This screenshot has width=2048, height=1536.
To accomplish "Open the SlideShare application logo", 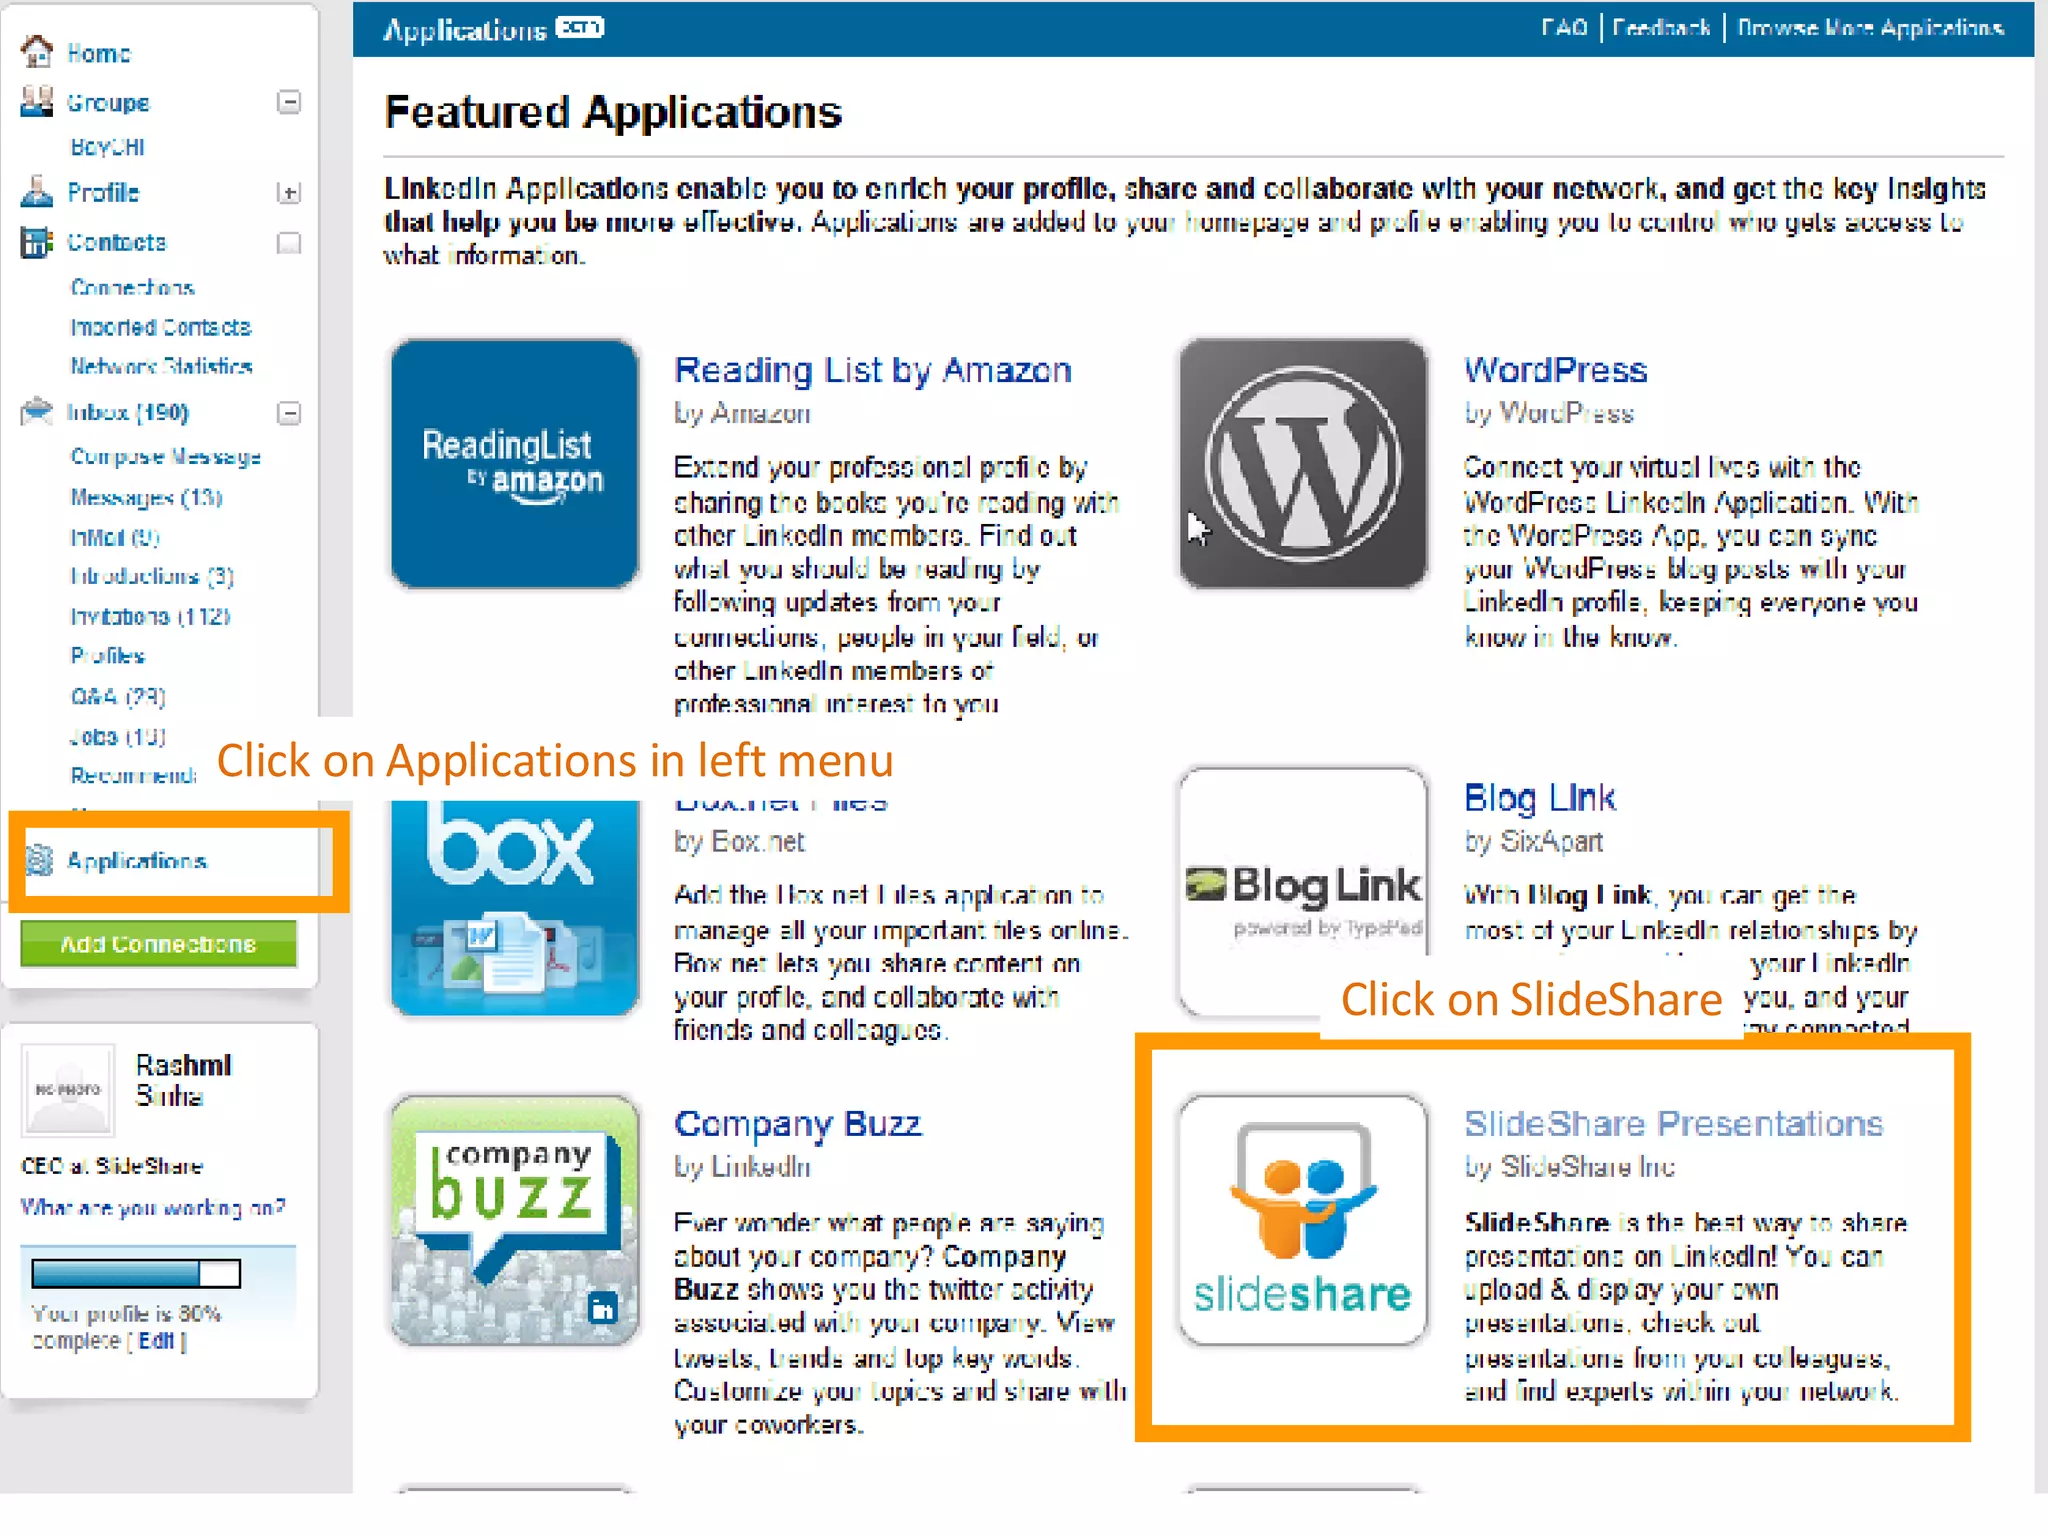I will coord(1302,1219).
